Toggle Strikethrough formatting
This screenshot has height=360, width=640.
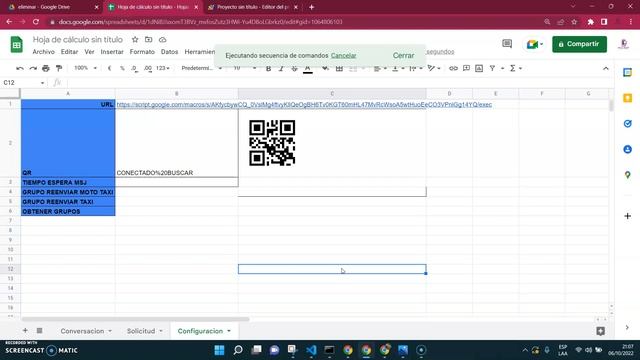tap(294, 69)
